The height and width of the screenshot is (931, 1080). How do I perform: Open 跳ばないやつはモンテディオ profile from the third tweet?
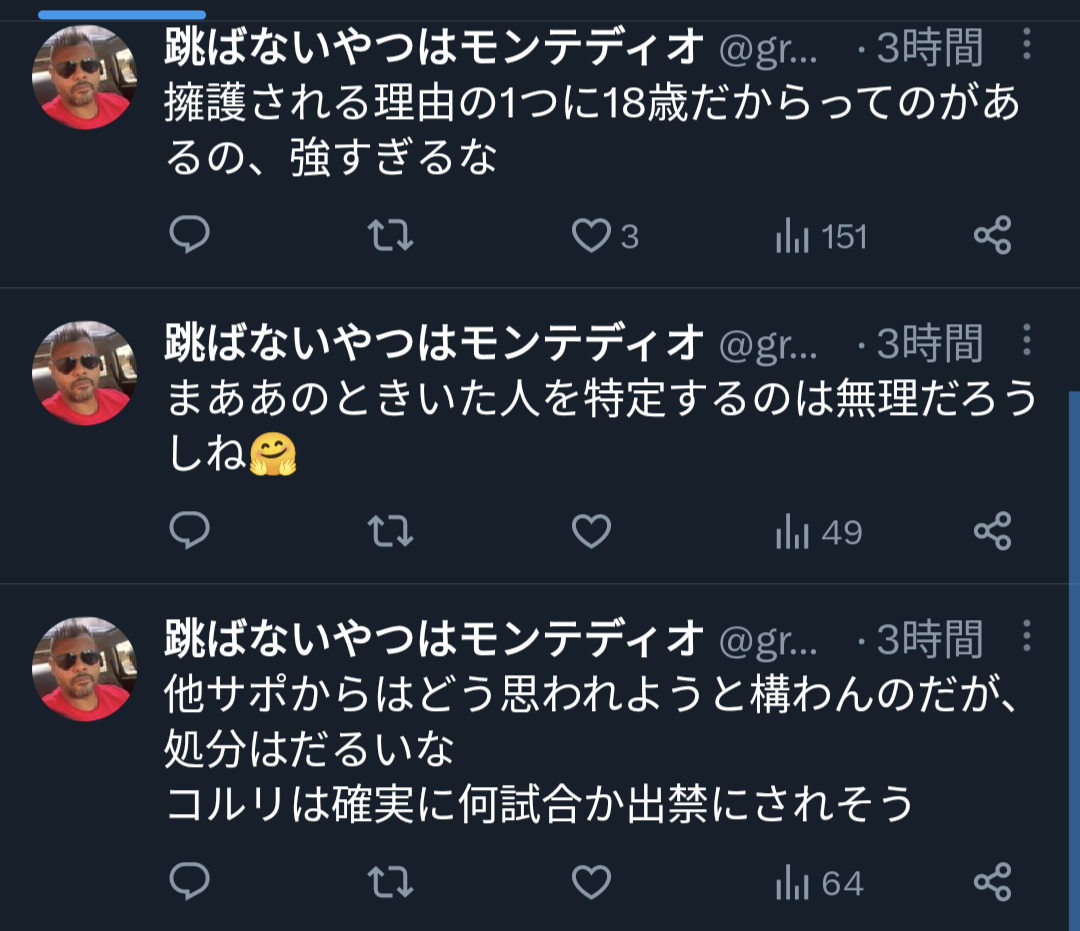coord(432,639)
